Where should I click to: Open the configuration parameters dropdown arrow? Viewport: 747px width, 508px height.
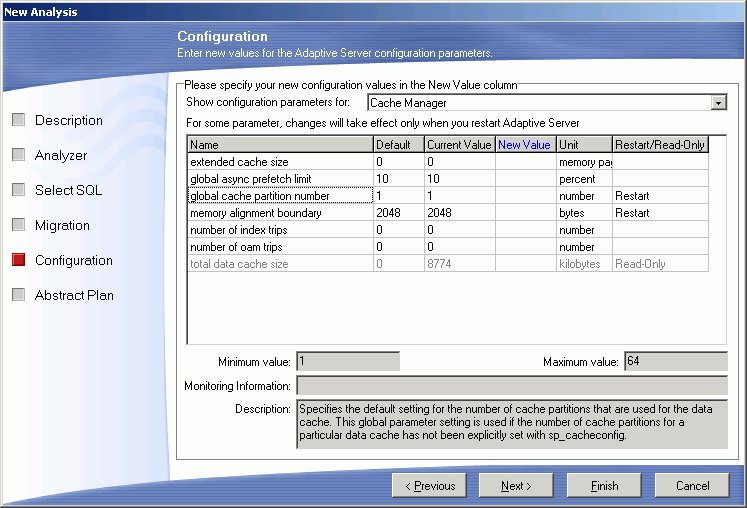[x=718, y=102]
